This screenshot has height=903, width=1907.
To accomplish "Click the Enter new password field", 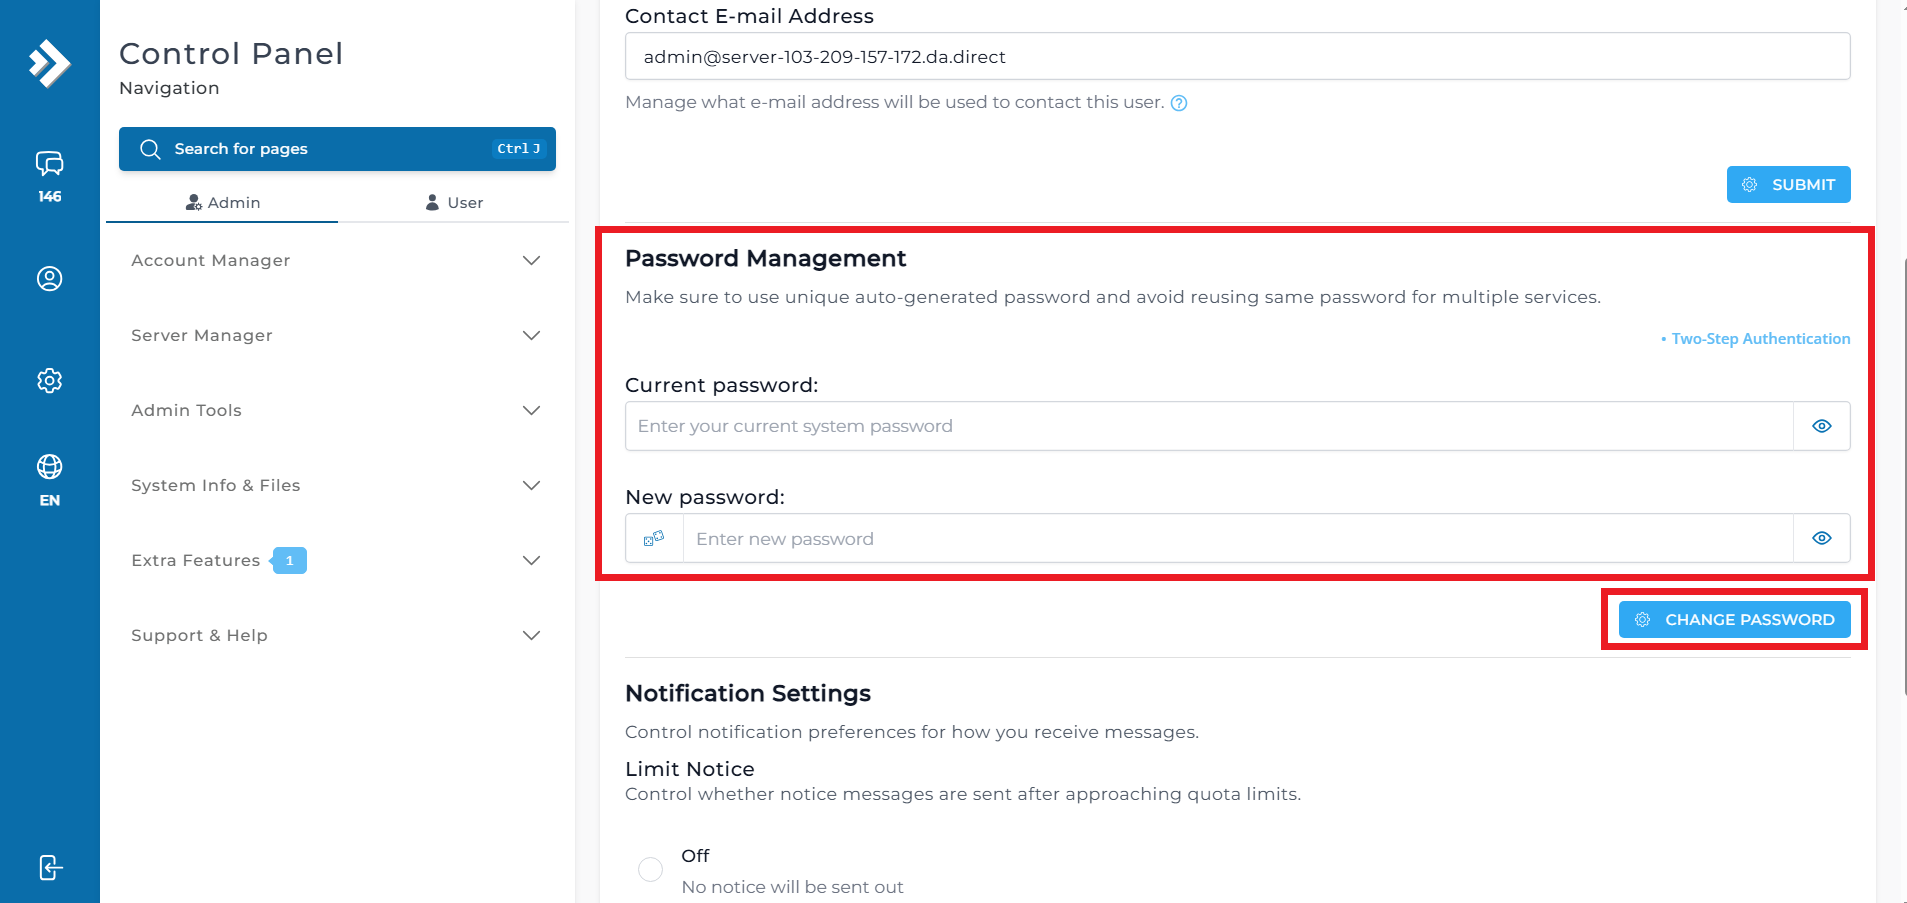I will point(1237,539).
